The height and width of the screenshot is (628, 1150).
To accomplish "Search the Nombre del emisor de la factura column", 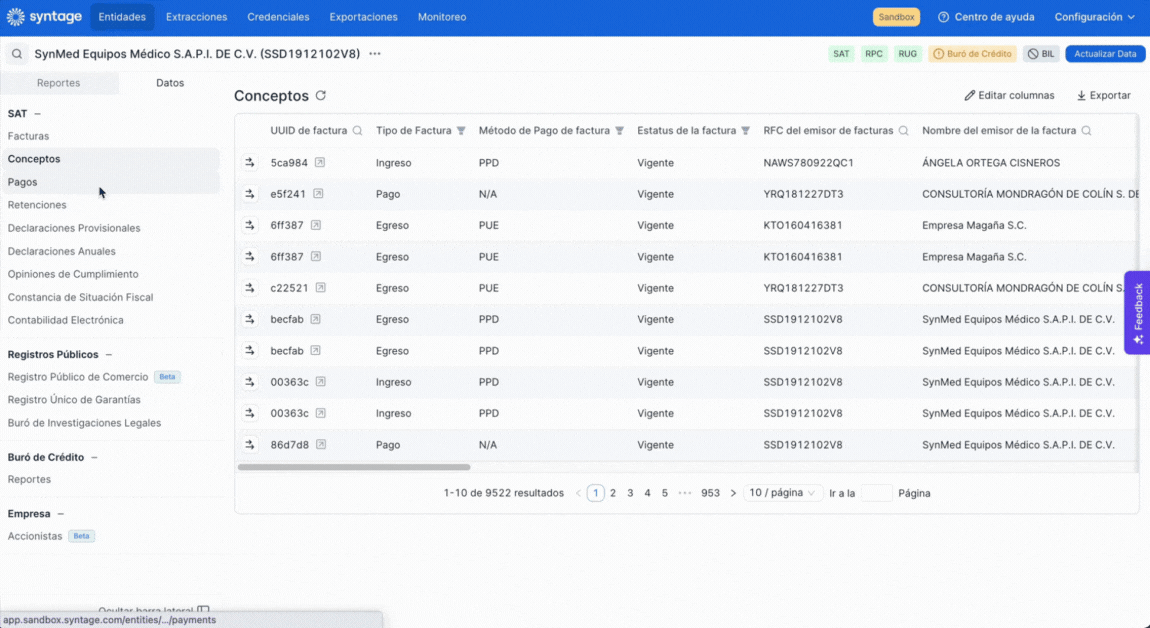I will 1086,131.
